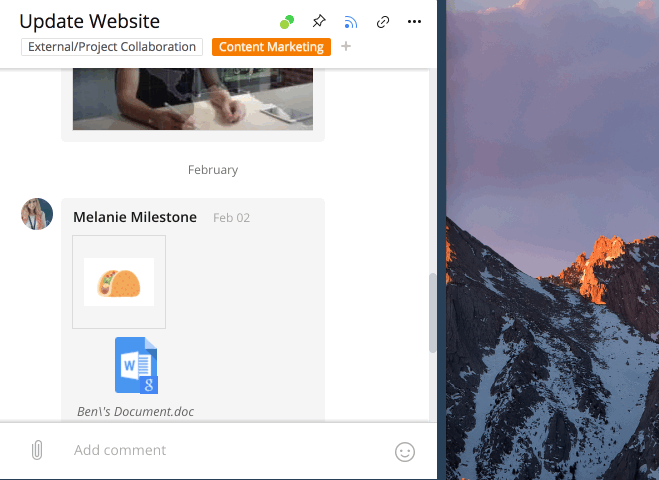Open the workshop photo attachment
The width and height of the screenshot is (659, 480).
[x=193, y=99]
